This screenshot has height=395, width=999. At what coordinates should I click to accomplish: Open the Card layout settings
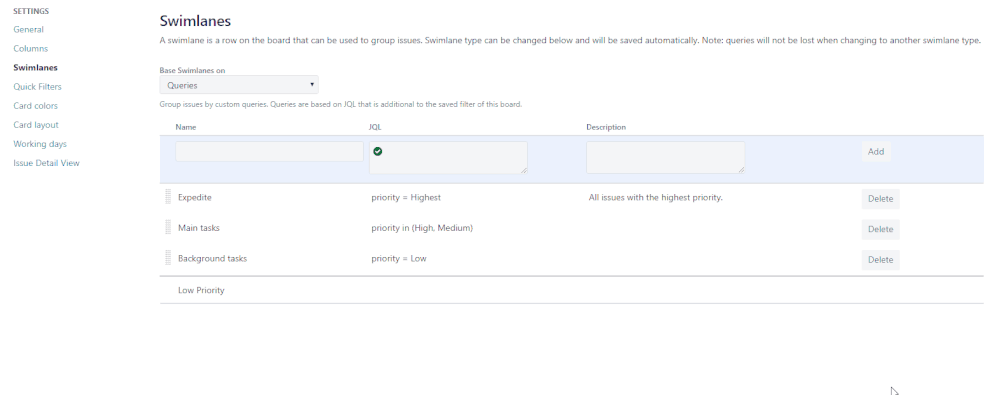[36, 125]
